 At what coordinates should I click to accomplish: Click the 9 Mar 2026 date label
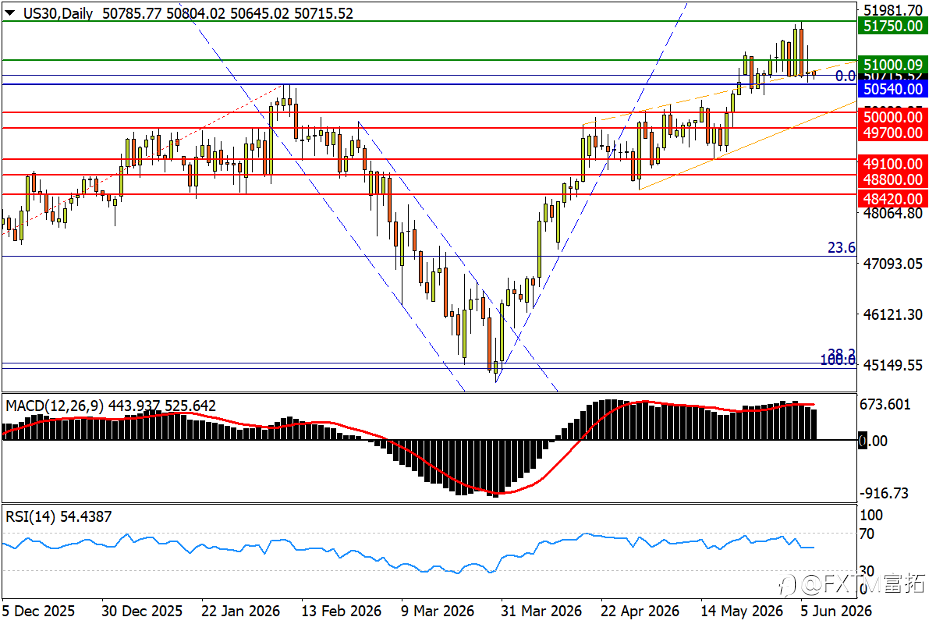coord(437,611)
